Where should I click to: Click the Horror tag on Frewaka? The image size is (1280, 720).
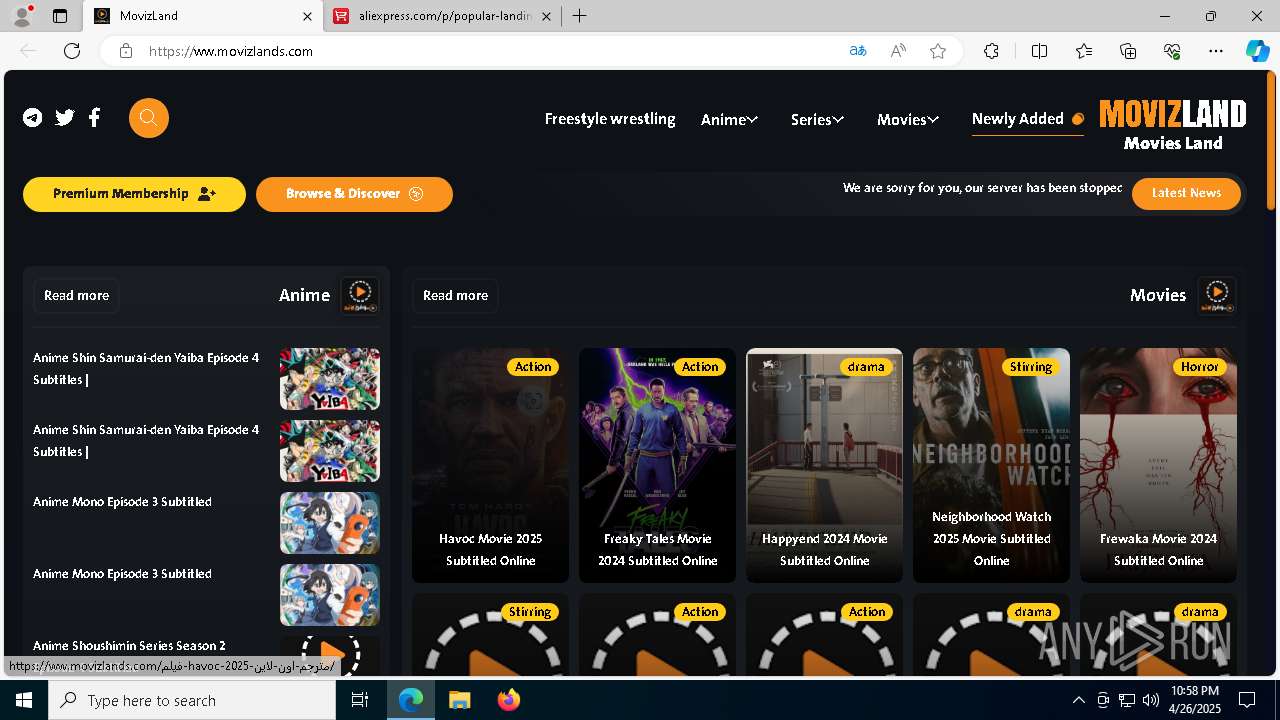pyautogui.click(x=1199, y=367)
